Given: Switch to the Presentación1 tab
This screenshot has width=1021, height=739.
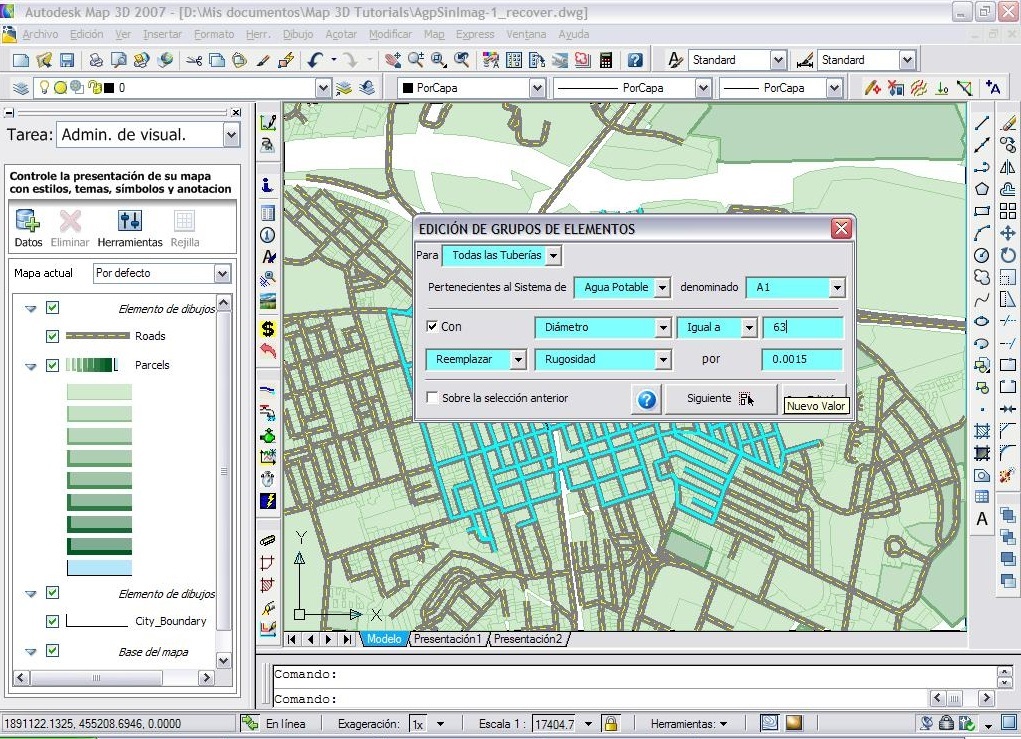Looking at the screenshot, I should 447,639.
